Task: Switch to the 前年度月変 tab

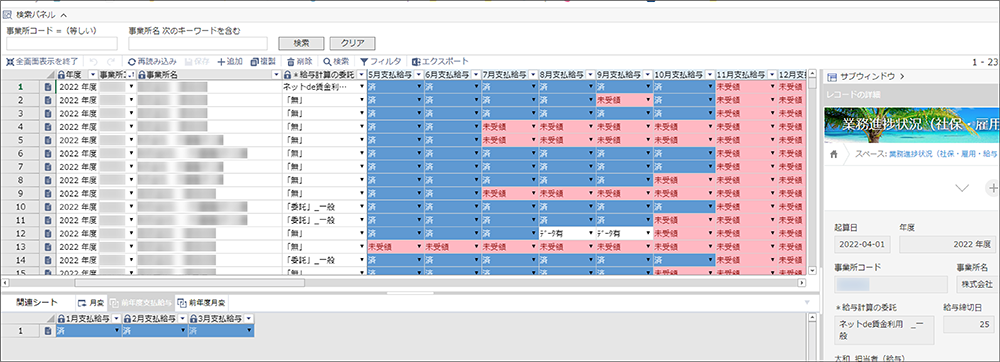Action: [x=202, y=302]
